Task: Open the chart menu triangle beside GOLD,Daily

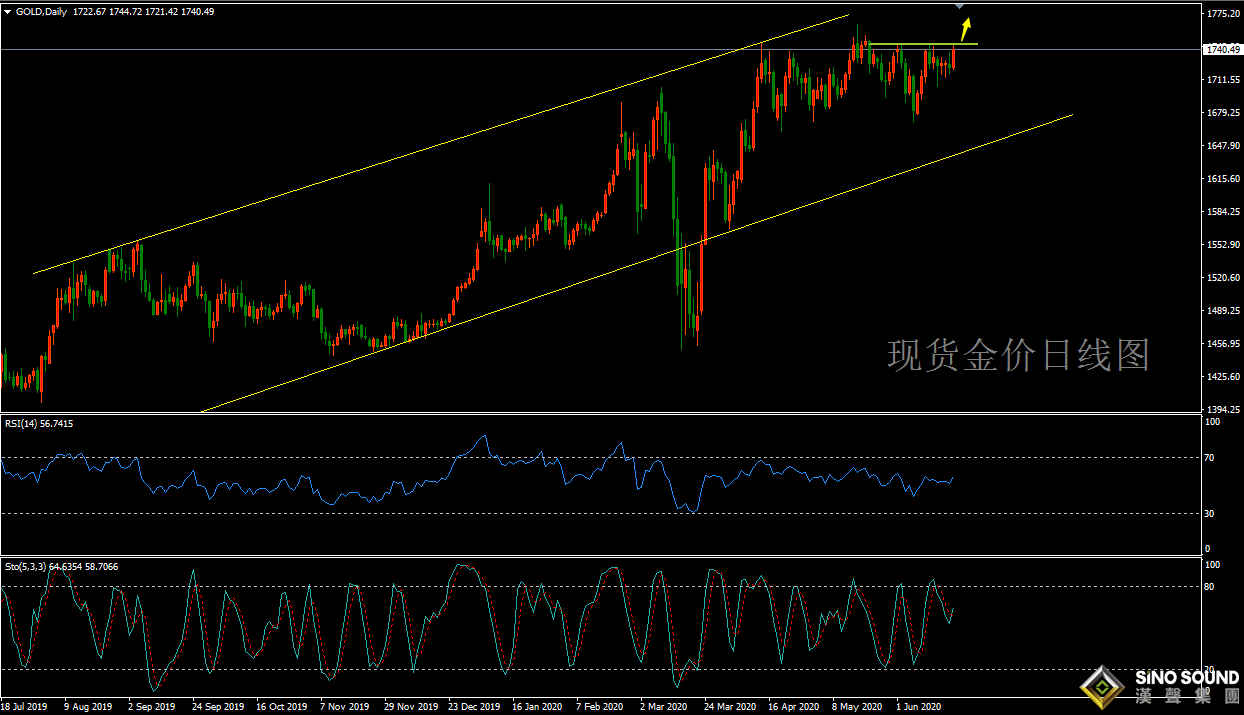Action: [8, 12]
